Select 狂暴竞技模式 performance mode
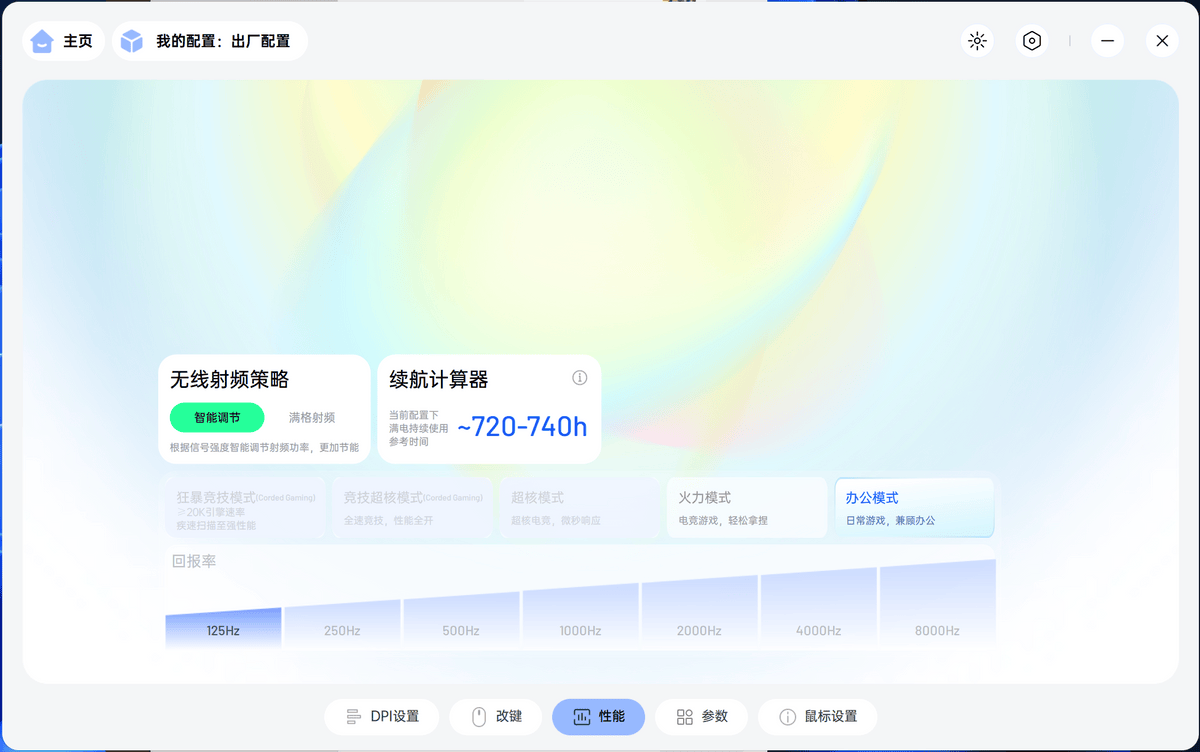The height and width of the screenshot is (752, 1200). [x=246, y=509]
